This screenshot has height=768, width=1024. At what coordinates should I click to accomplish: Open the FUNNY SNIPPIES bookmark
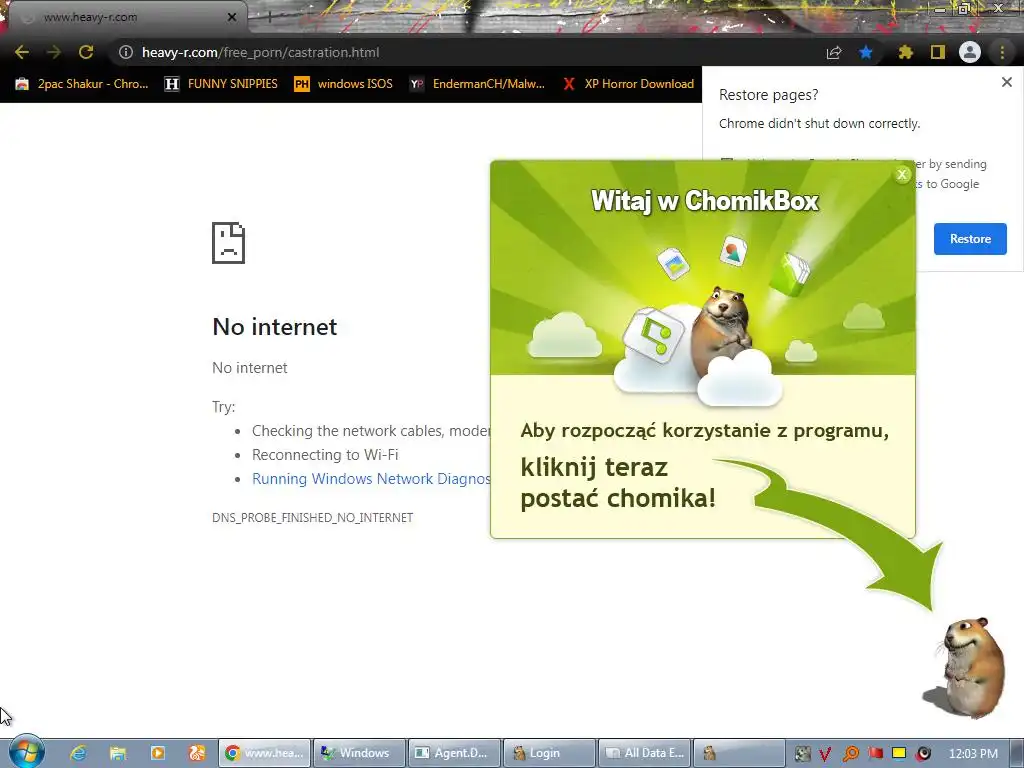tap(221, 84)
